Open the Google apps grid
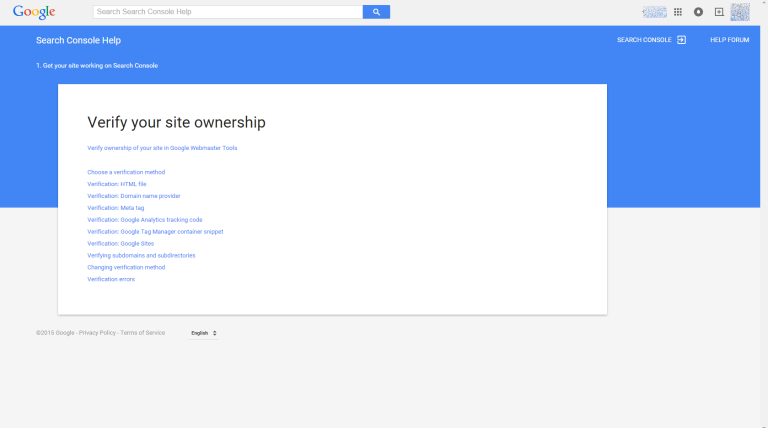This screenshot has width=768, height=428. (x=678, y=12)
